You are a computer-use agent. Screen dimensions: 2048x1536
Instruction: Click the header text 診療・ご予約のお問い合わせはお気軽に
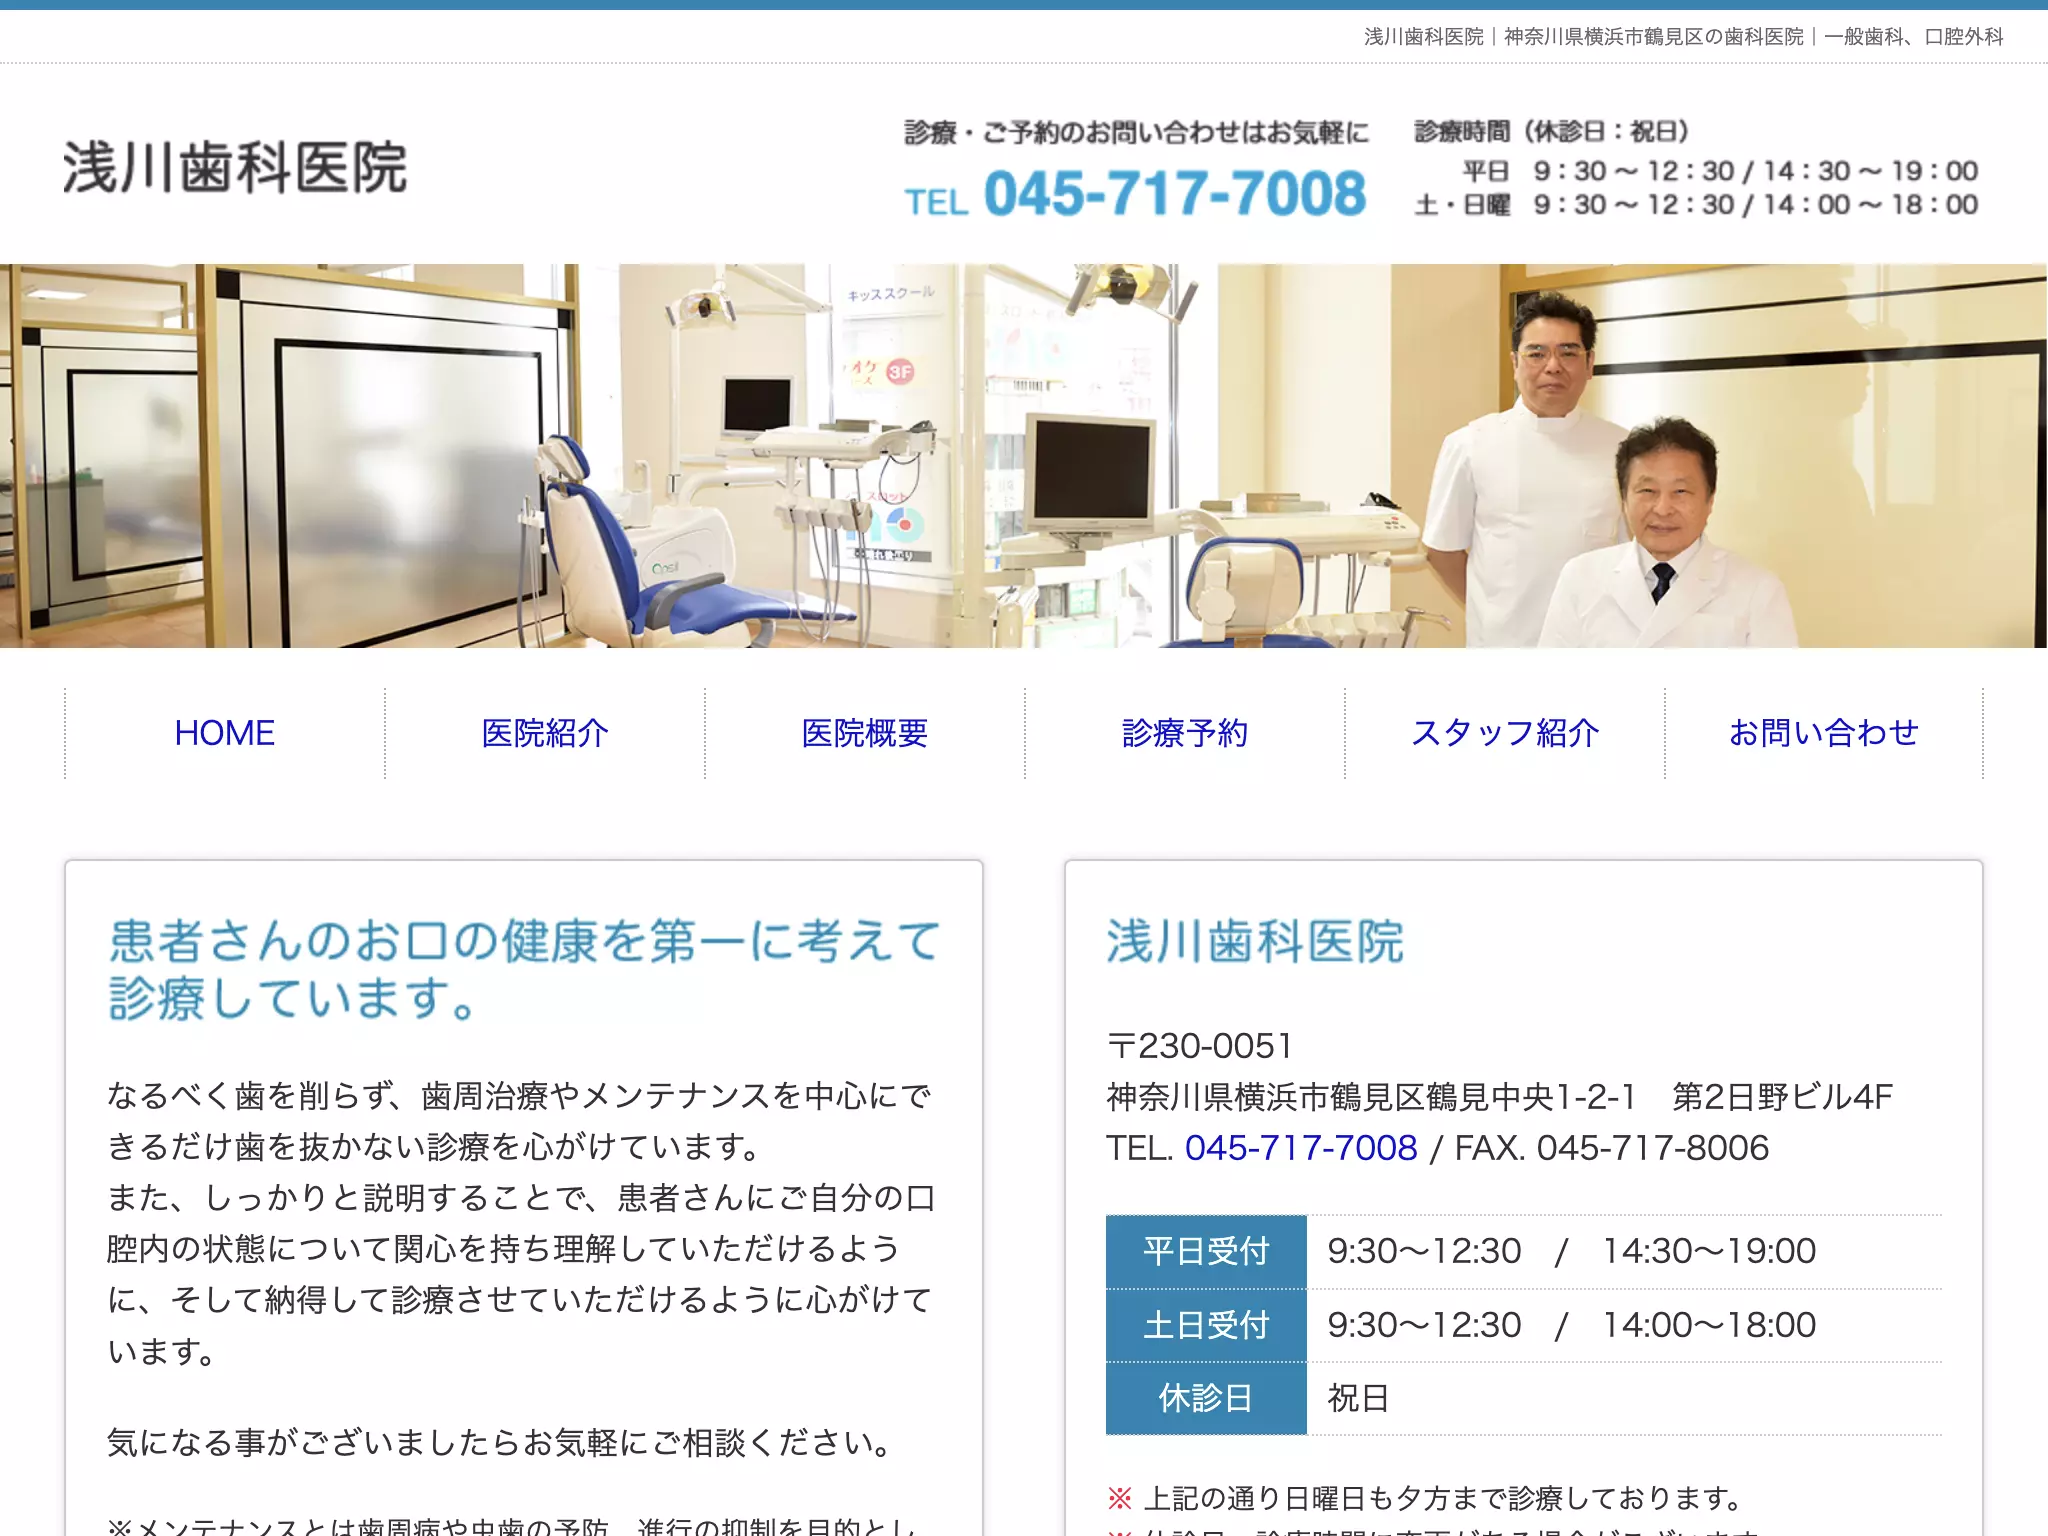pos(1136,132)
